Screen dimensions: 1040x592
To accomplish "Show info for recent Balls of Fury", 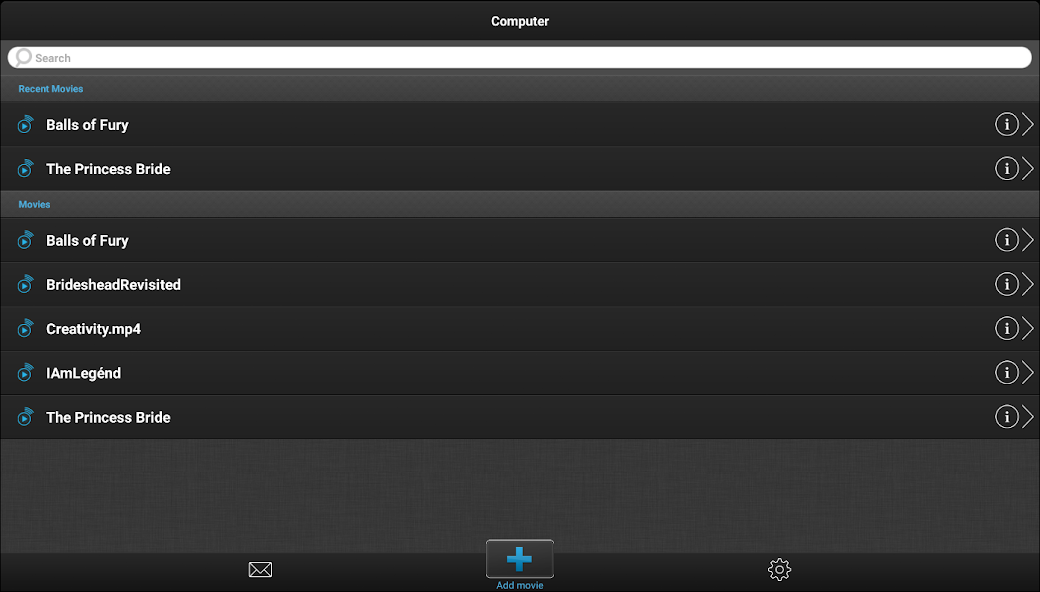I will 1006,124.
